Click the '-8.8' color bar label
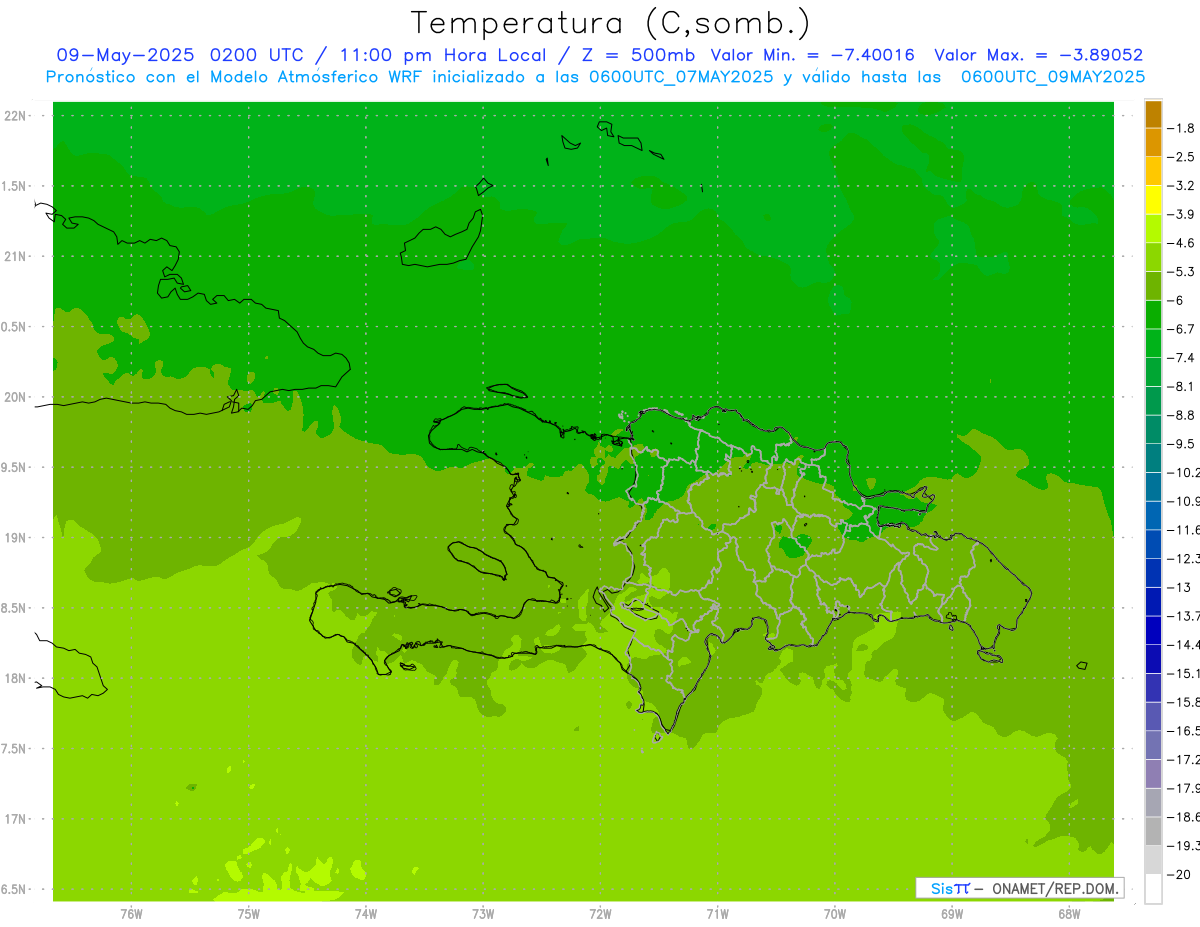Viewport: 1200px width, 927px height. pos(1181,415)
